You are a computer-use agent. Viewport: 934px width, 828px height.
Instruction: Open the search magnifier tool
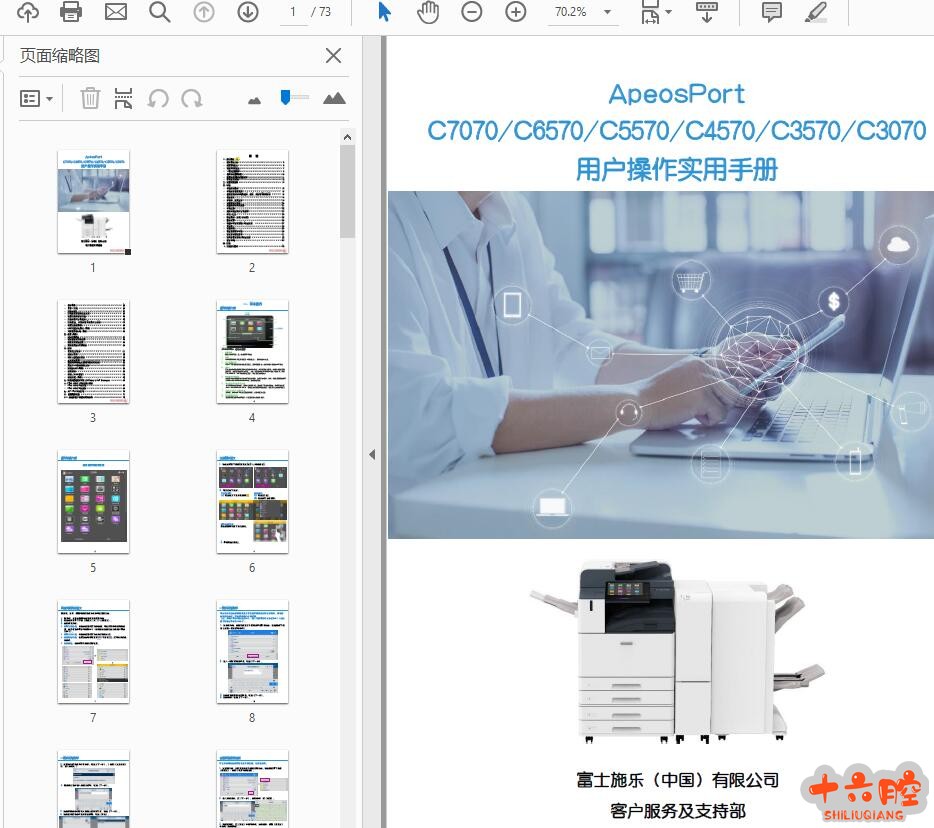pos(160,12)
